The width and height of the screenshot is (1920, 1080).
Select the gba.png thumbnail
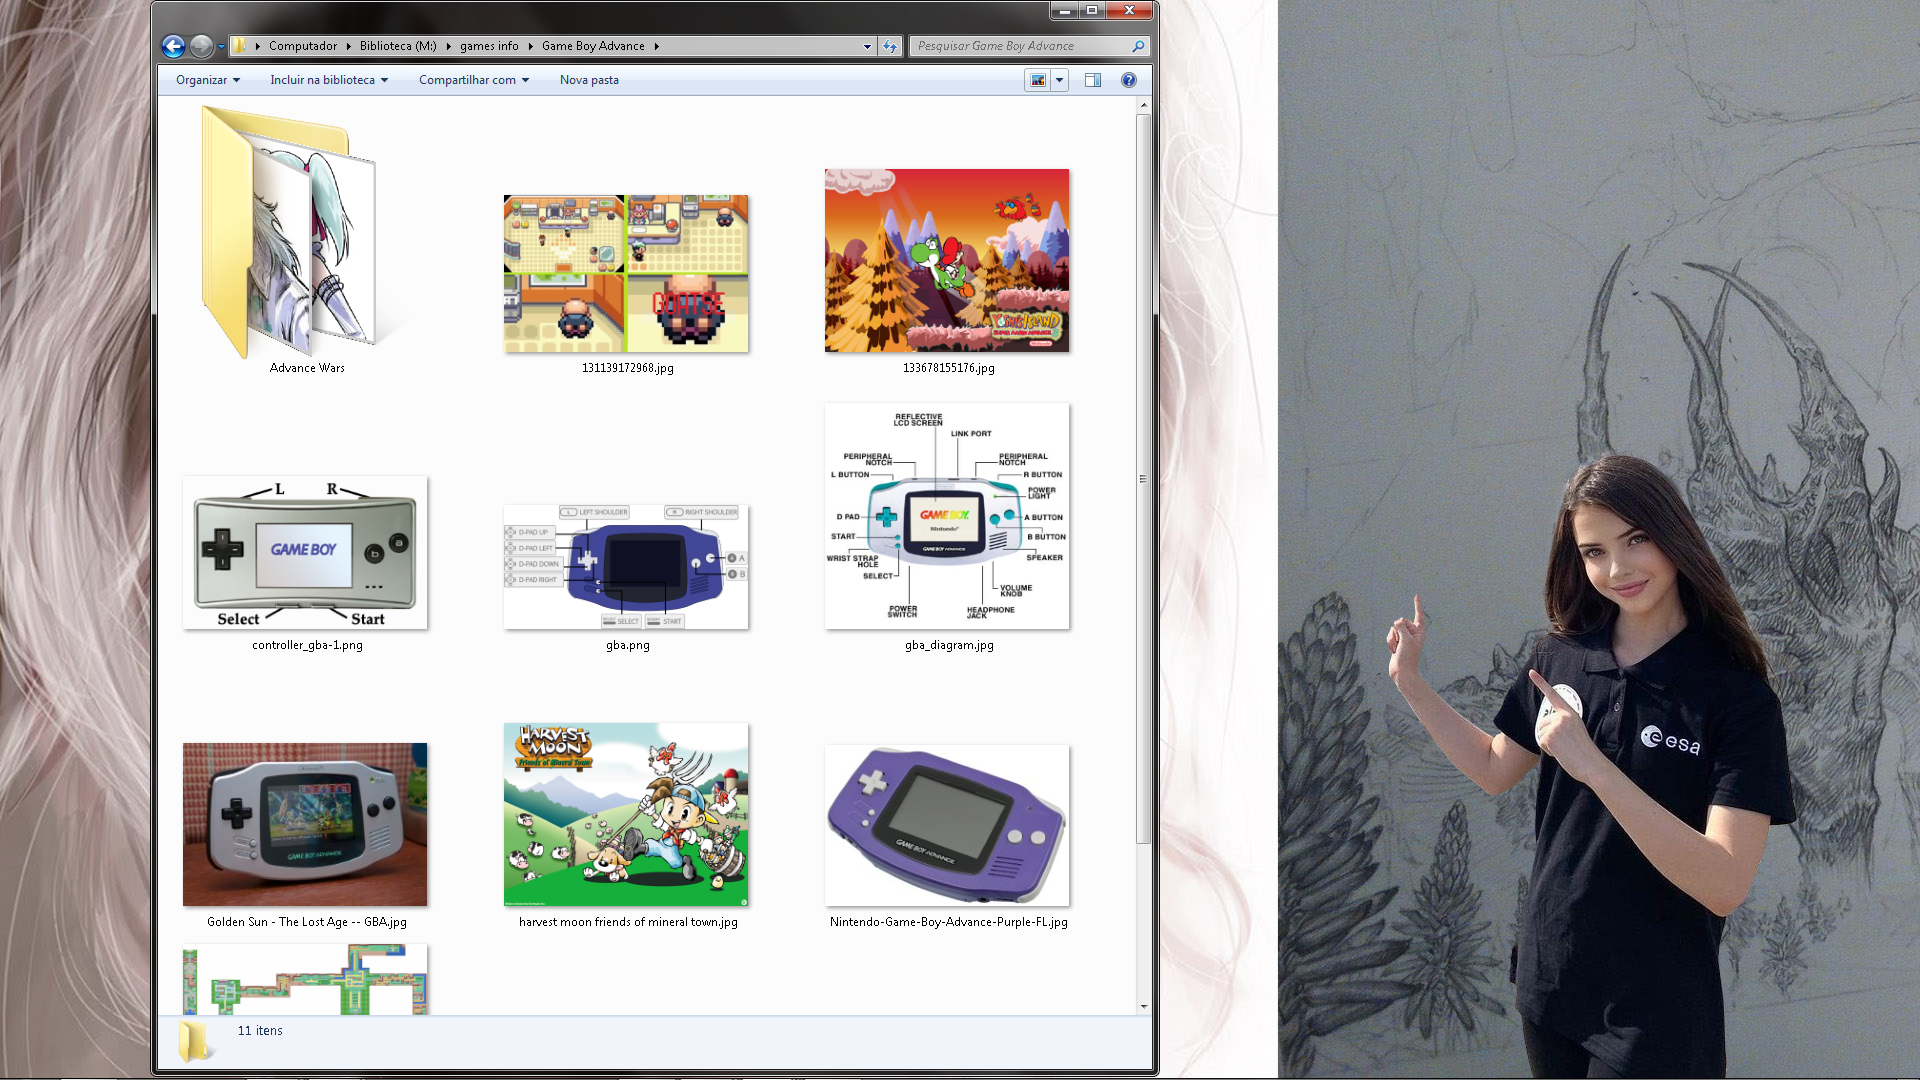pyautogui.click(x=626, y=566)
